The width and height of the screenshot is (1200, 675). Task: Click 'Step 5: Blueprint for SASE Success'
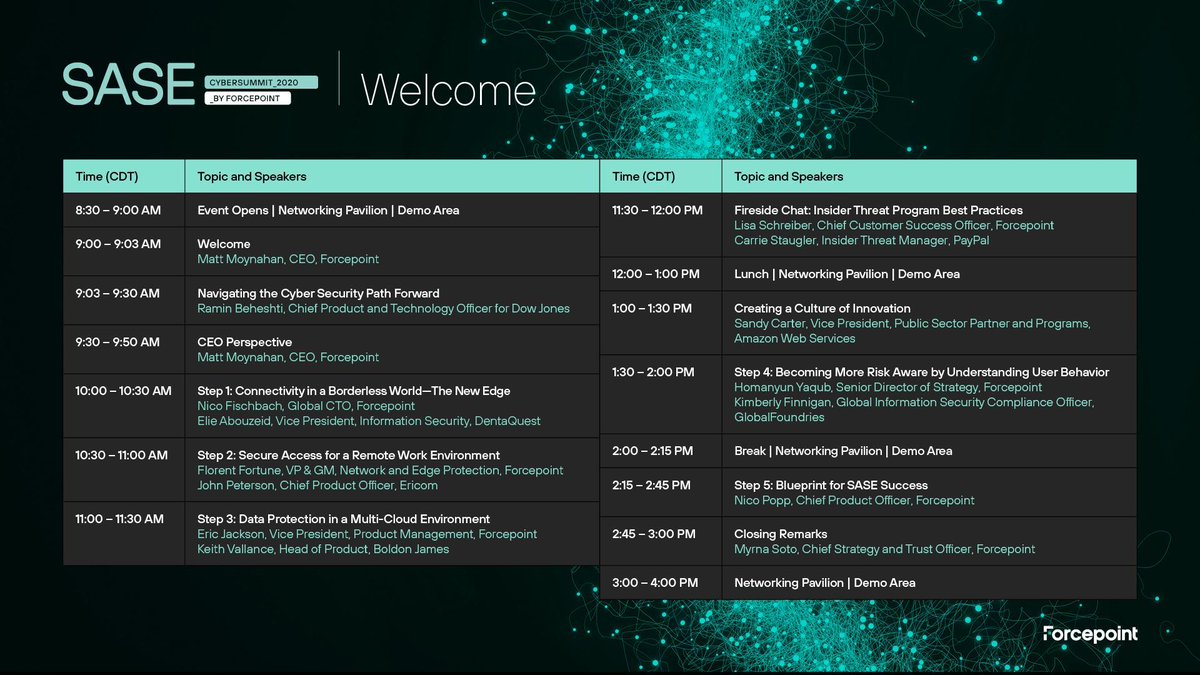831,485
